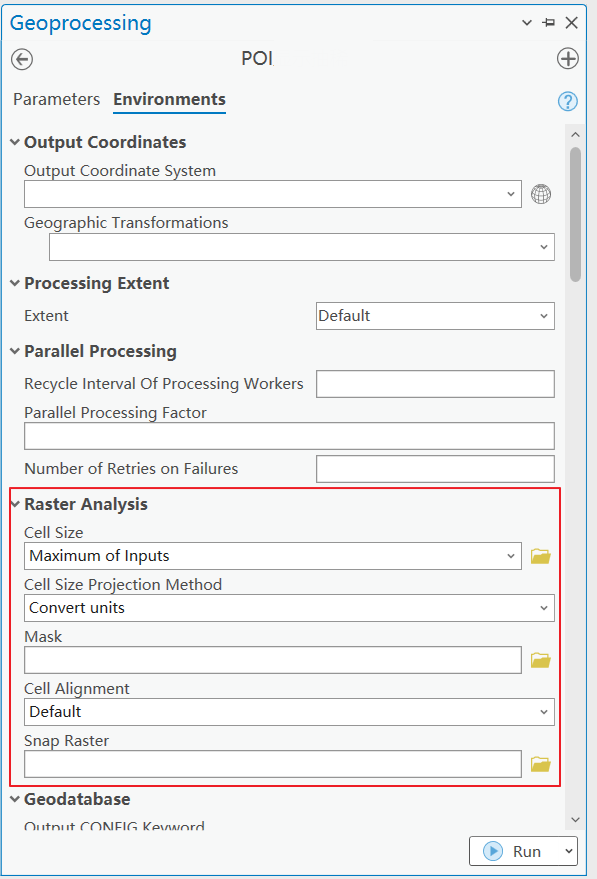Click the Parallel Processing Factor input field
597x879 pixels.
click(x=289, y=436)
